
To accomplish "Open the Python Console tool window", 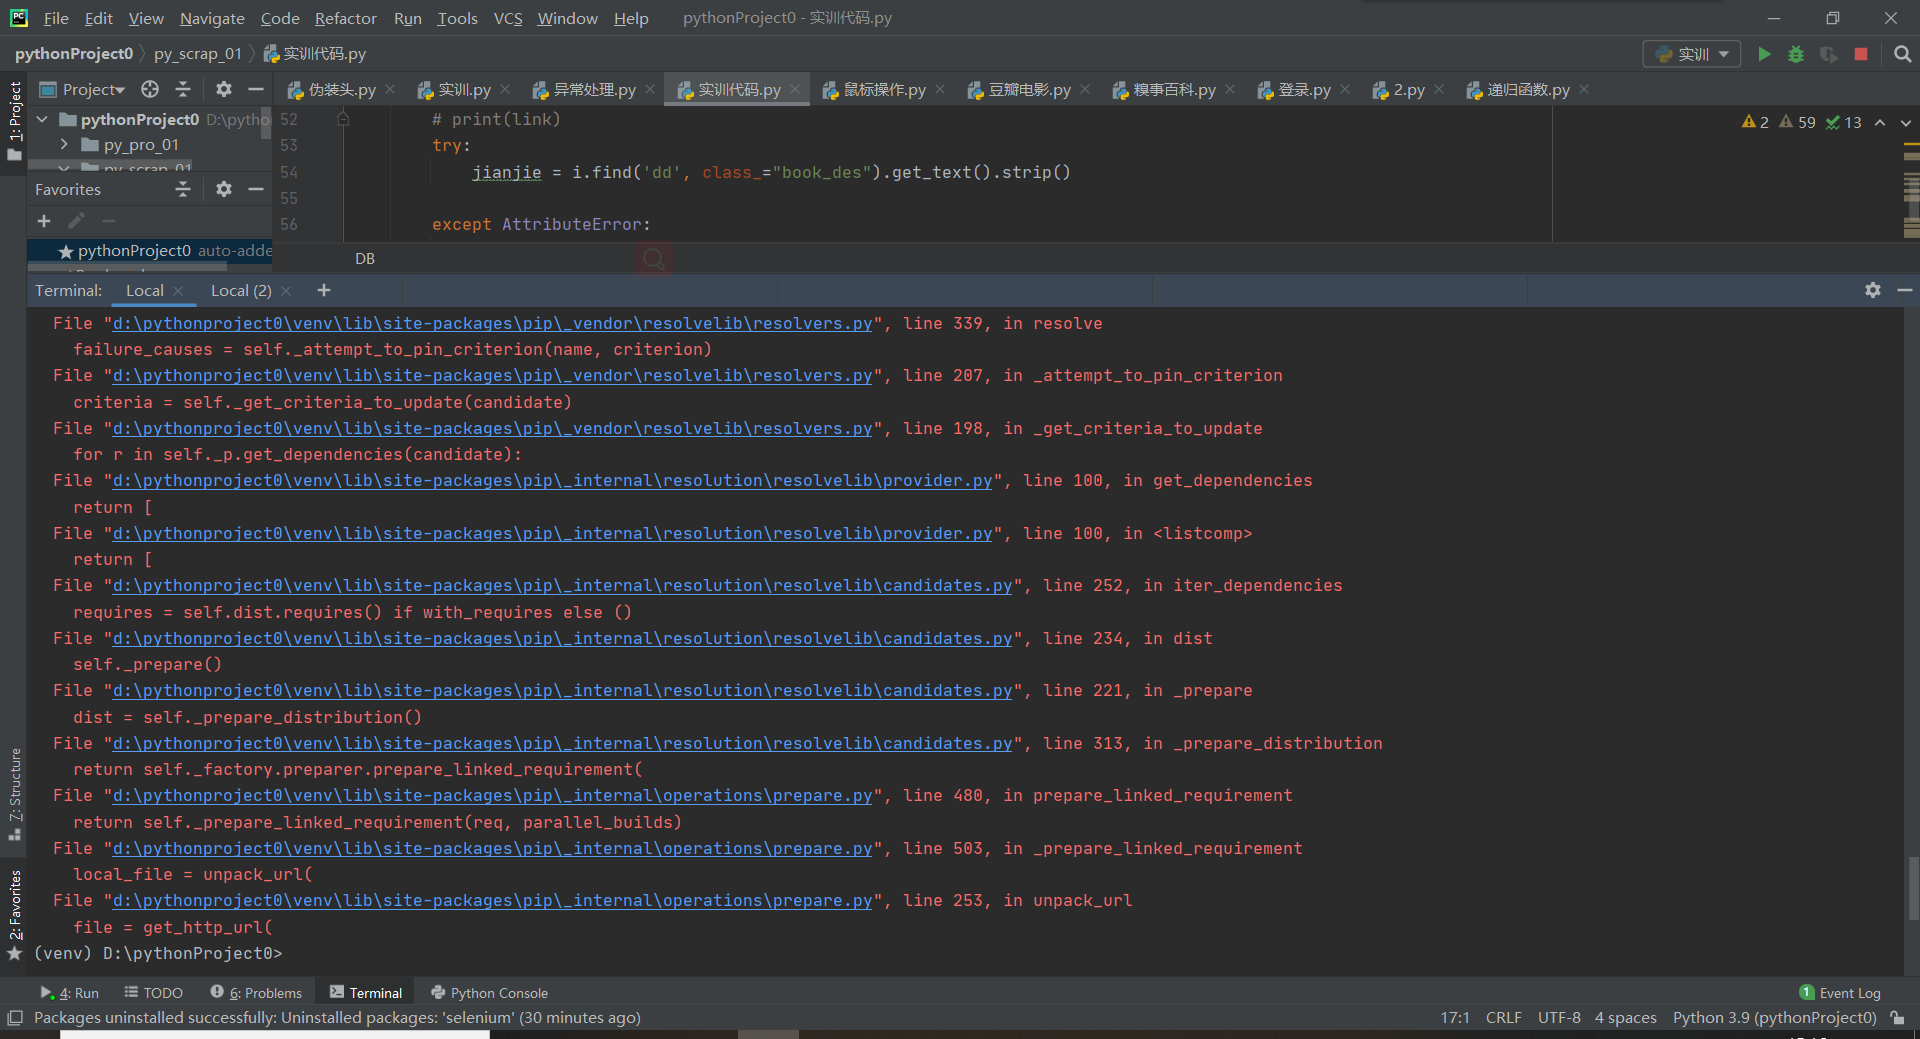I will point(489,993).
